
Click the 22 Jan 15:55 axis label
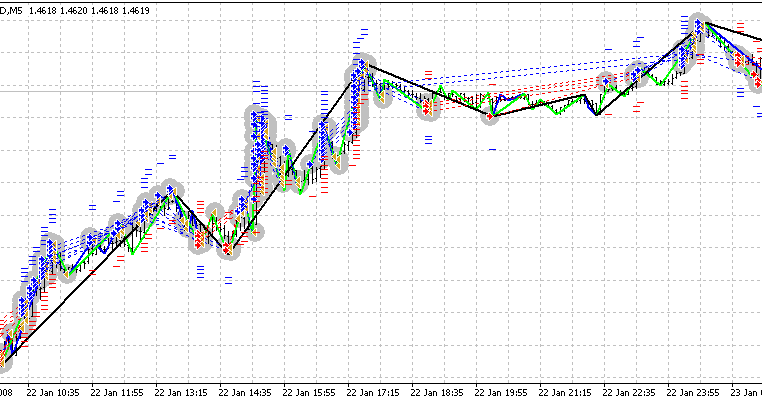[309, 393]
